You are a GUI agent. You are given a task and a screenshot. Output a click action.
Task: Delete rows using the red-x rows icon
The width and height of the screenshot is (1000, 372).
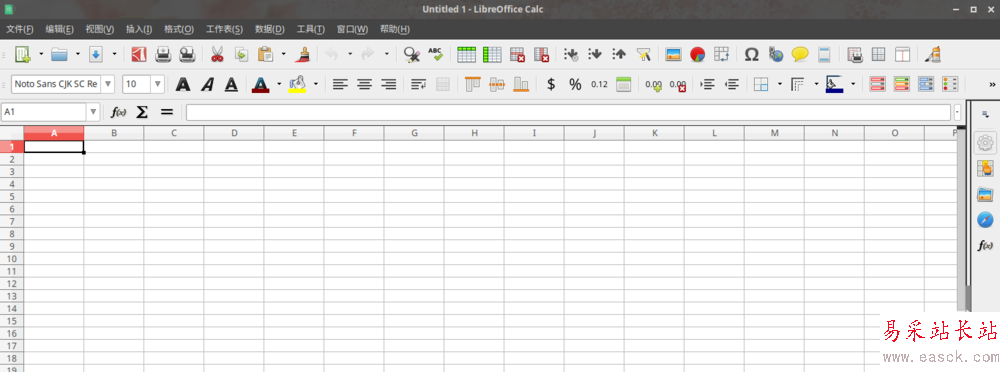(x=517, y=55)
